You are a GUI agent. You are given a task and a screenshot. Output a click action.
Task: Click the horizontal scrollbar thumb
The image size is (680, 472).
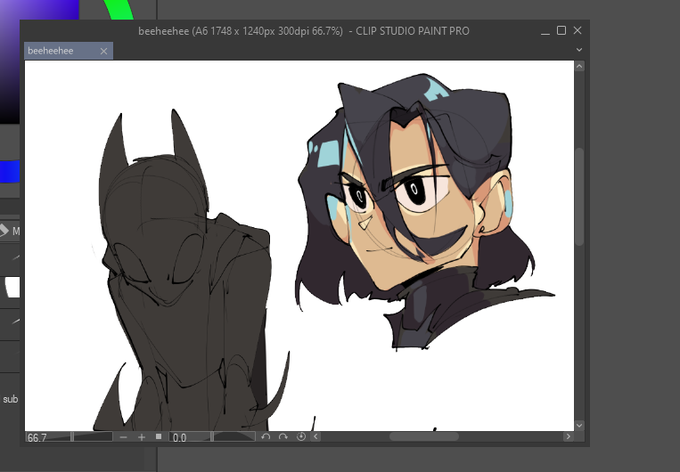(424, 436)
